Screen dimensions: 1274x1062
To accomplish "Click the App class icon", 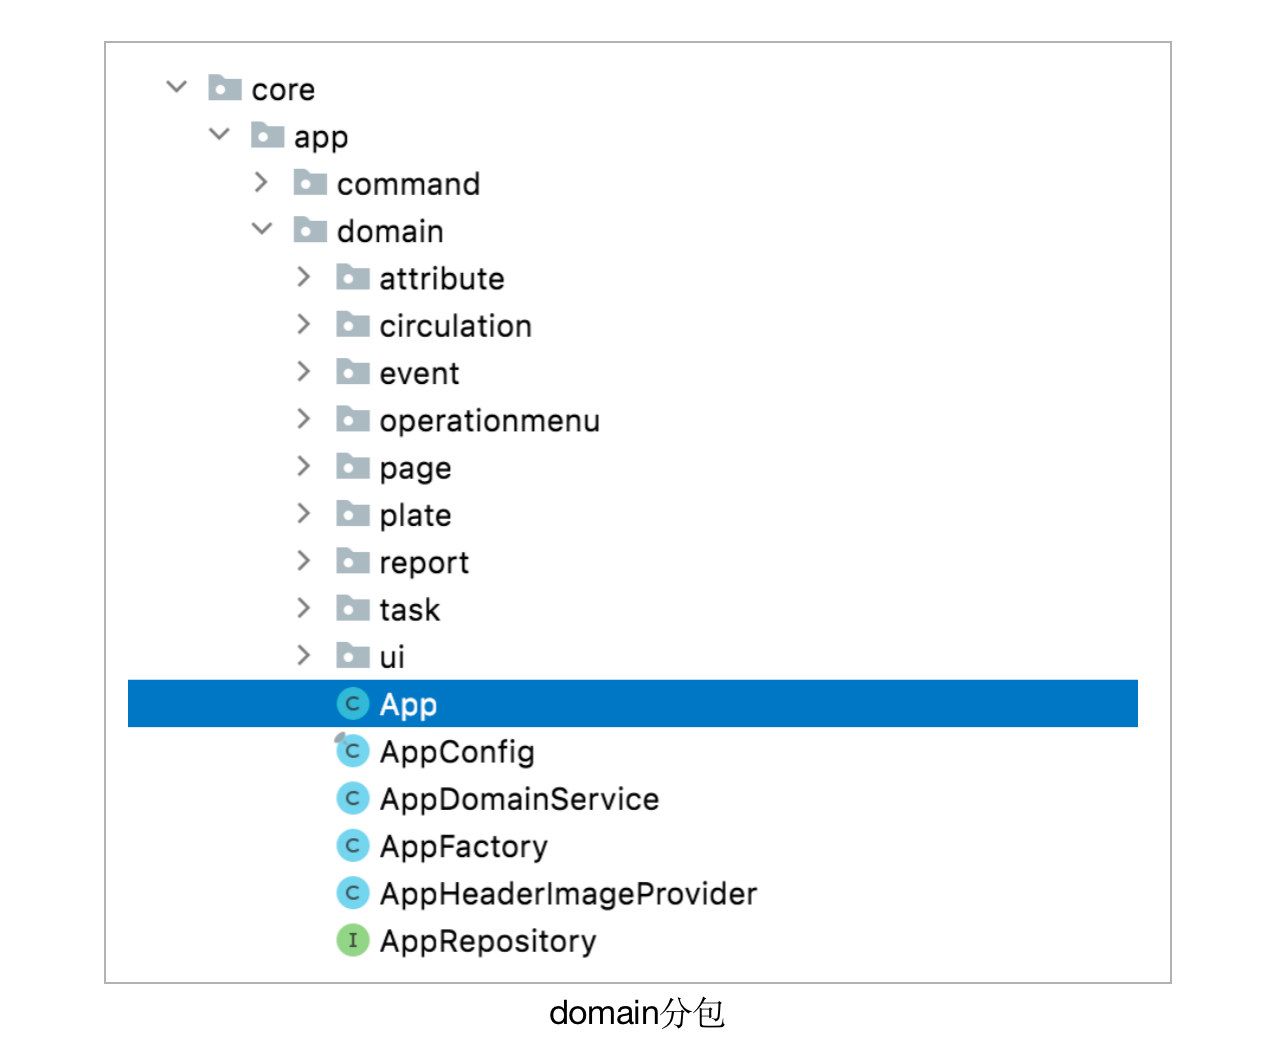I will 352,704.
